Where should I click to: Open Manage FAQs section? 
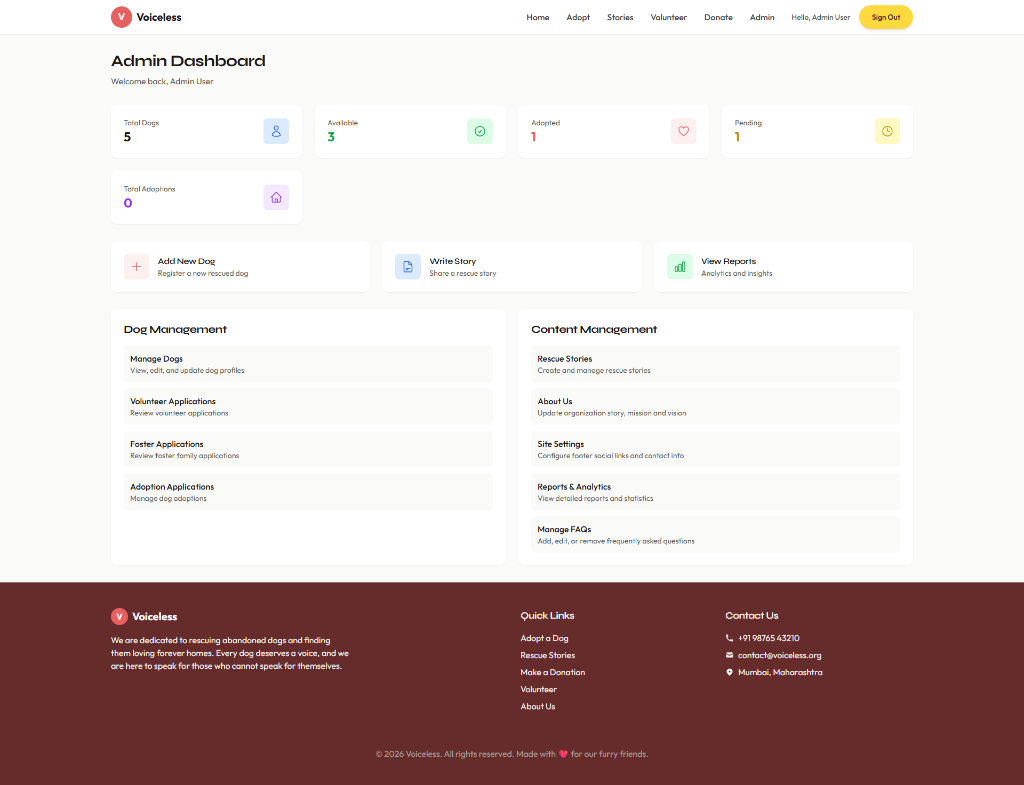click(x=714, y=533)
